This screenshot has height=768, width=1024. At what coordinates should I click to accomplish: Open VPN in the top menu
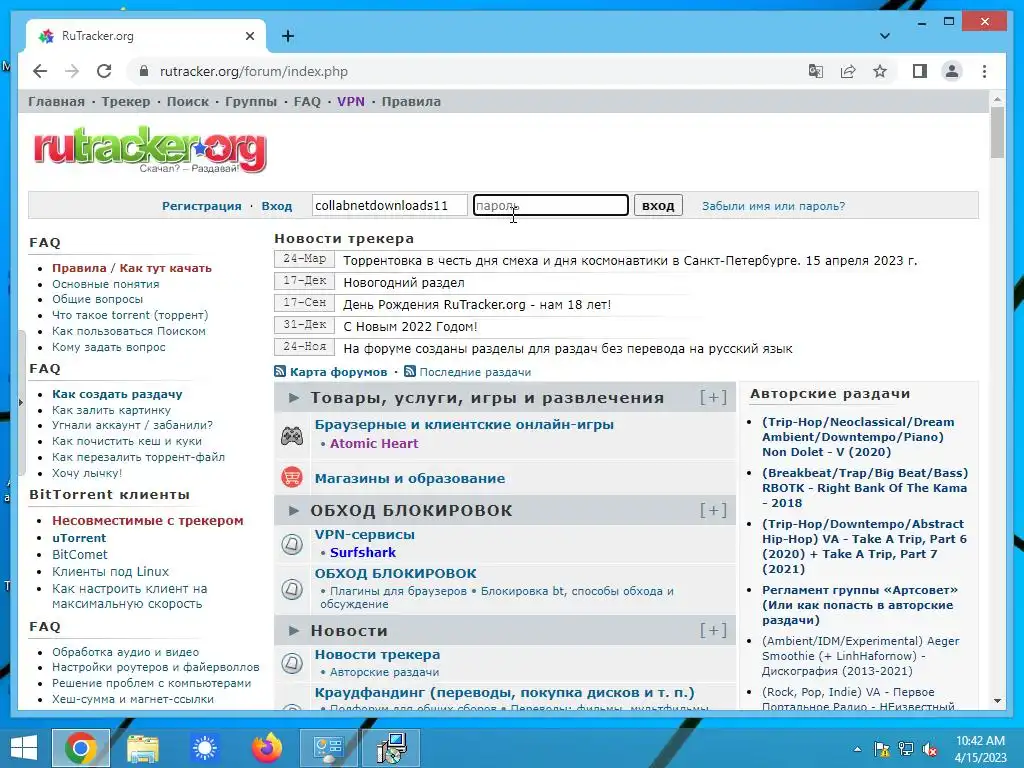click(x=351, y=101)
